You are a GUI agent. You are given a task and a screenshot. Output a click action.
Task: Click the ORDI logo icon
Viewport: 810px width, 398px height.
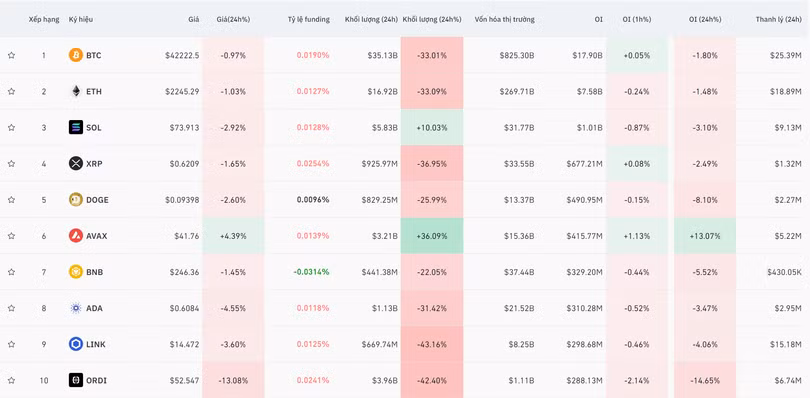pos(76,380)
